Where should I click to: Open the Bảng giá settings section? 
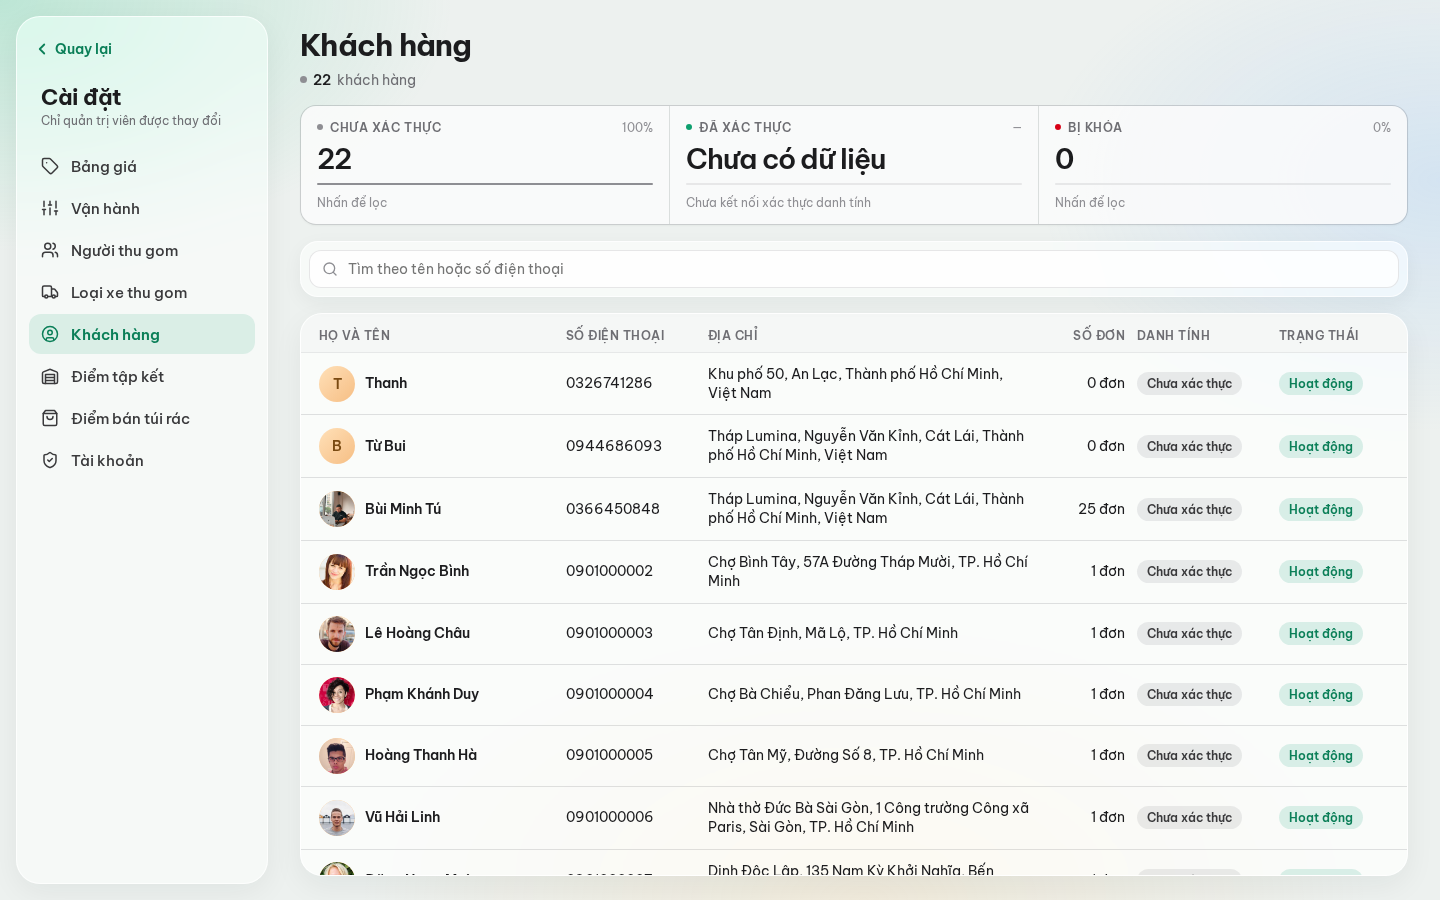(x=142, y=166)
